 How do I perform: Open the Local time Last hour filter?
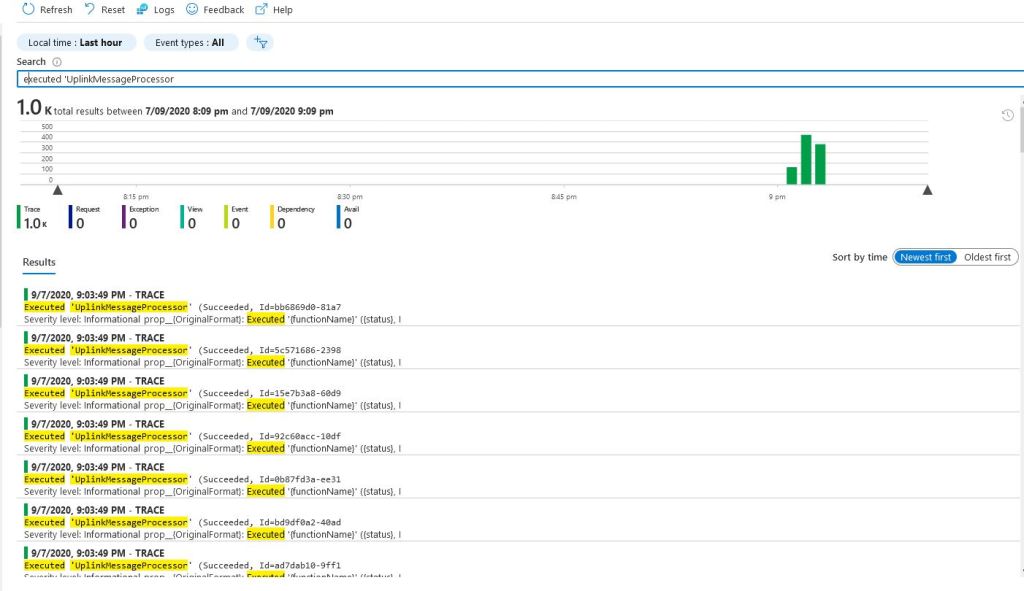point(75,42)
